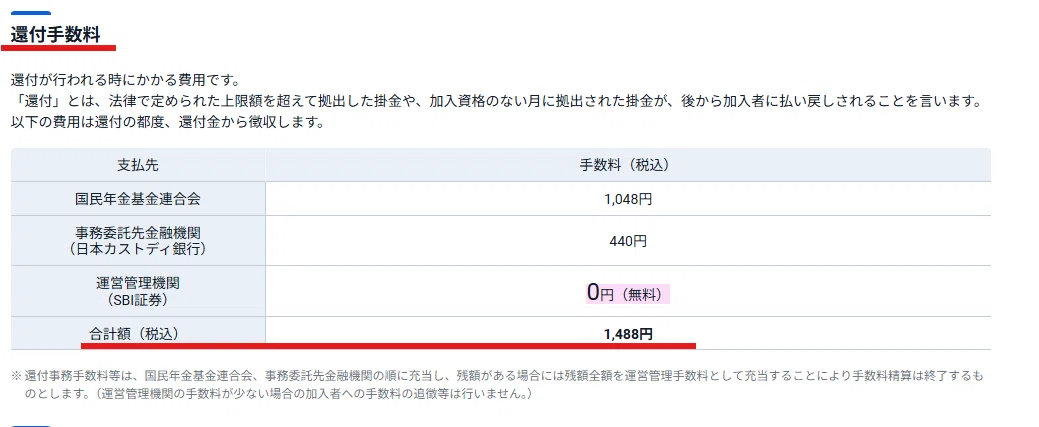Click the 1,048円 fee value

(x=628, y=199)
